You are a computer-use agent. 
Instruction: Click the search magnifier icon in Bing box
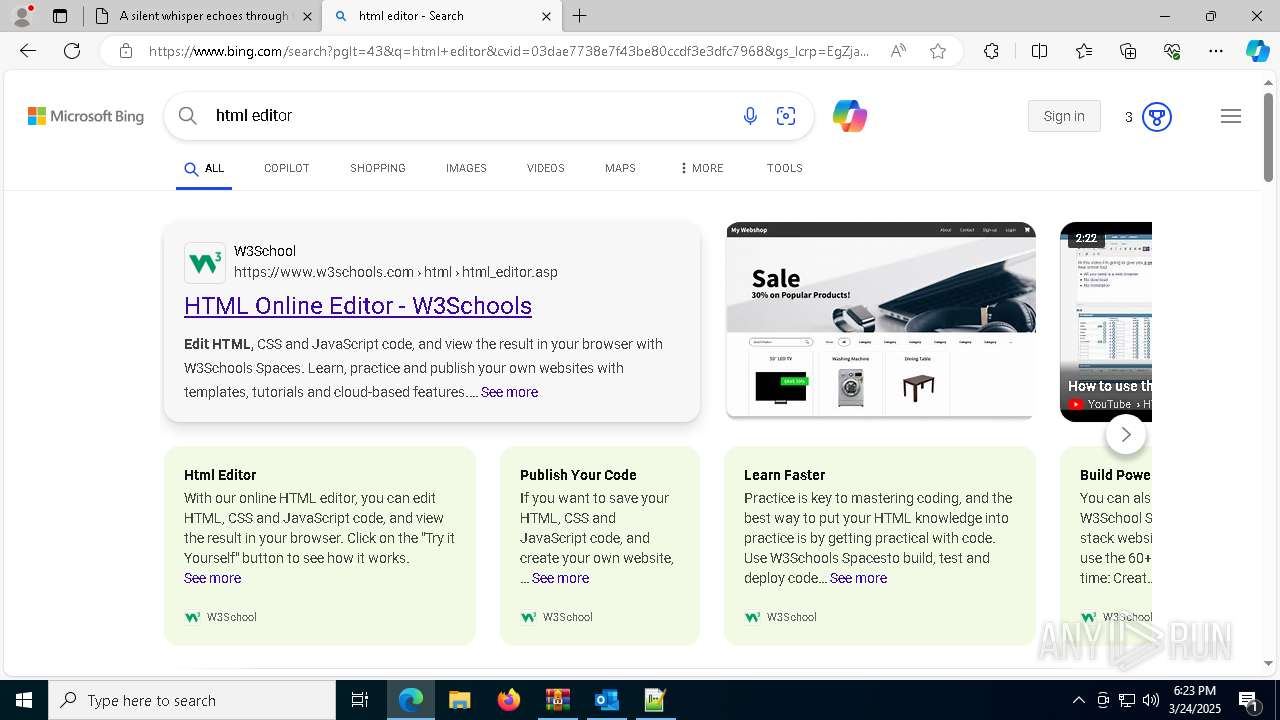click(188, 116)
